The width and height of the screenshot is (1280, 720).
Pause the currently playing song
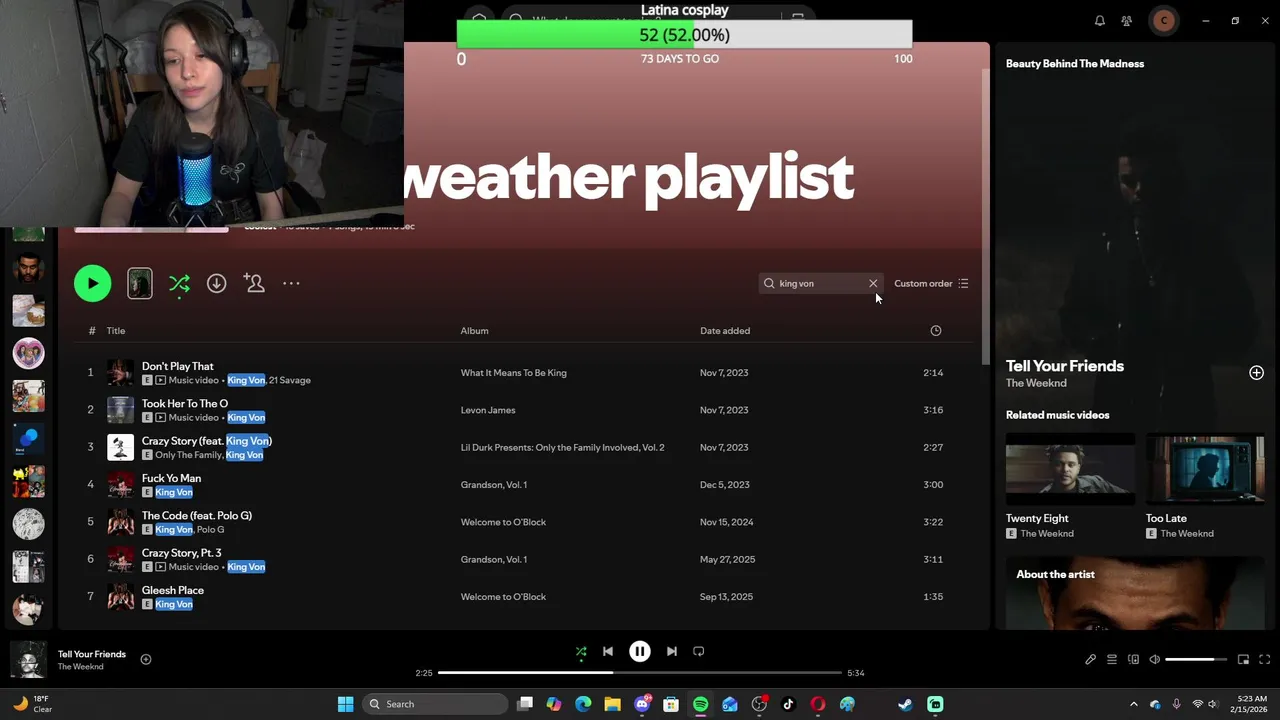[640, 652]
